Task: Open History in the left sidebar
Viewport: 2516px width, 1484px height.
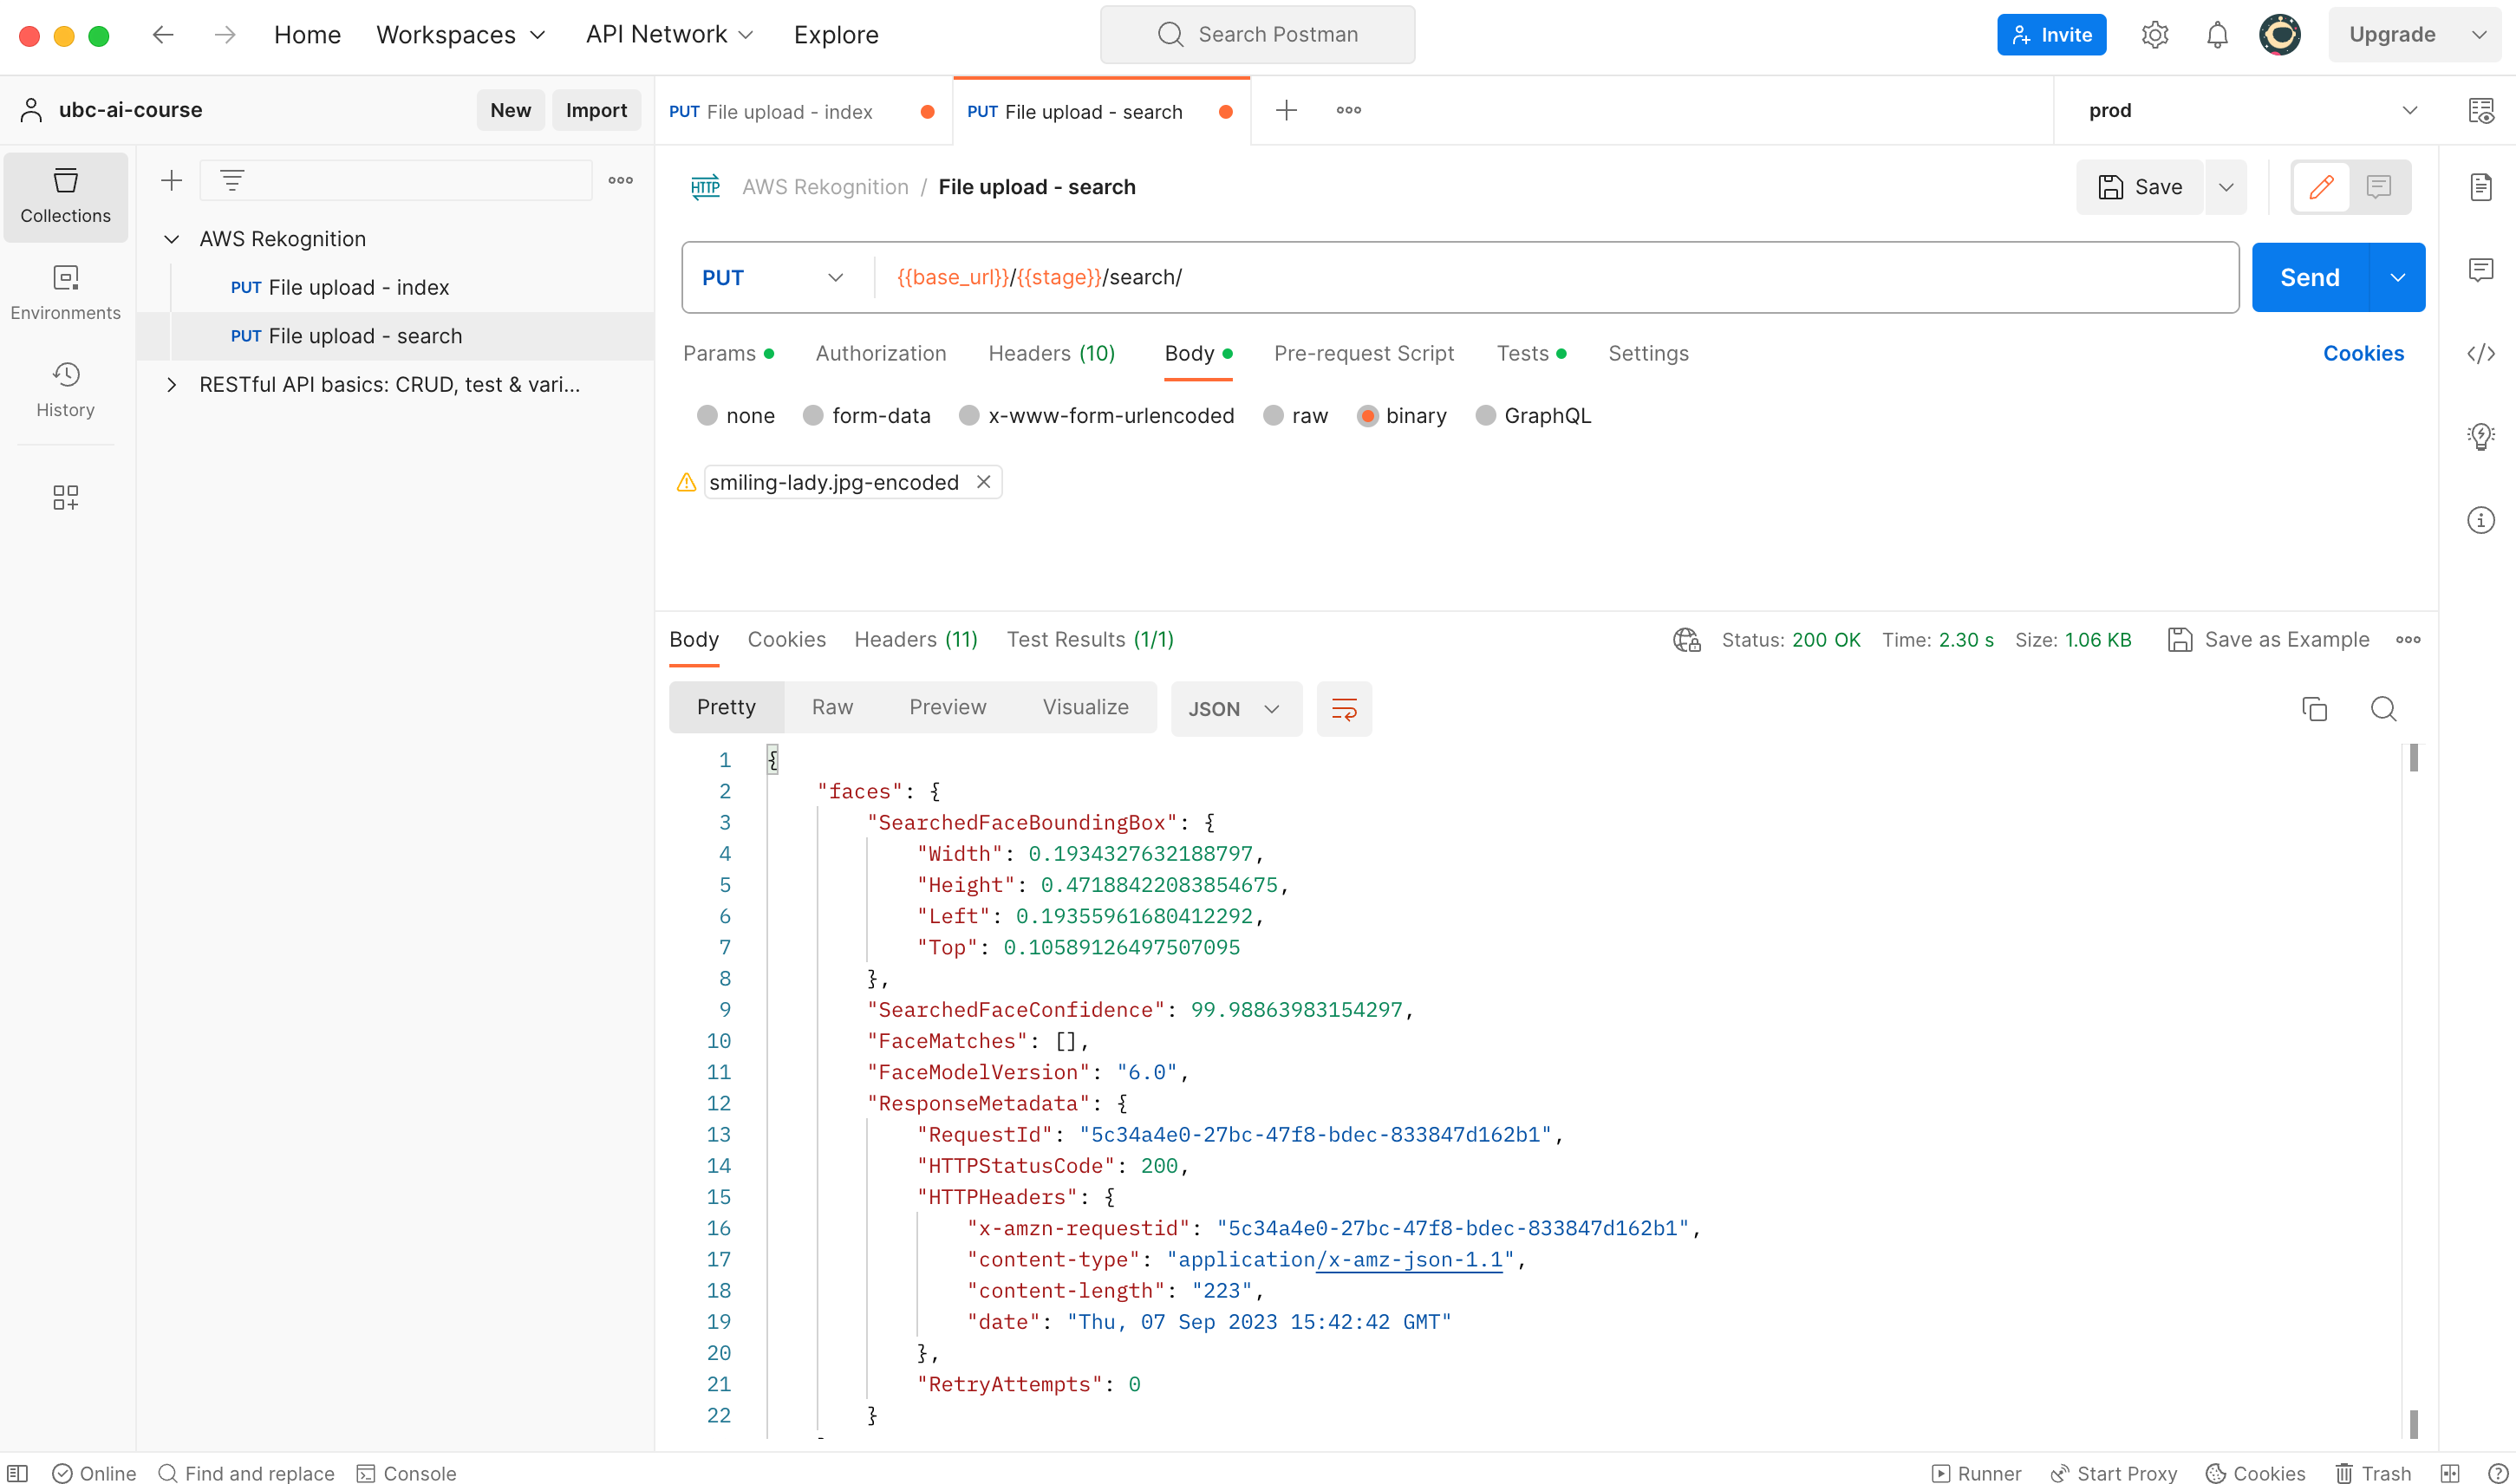Action: coord(65,389)
